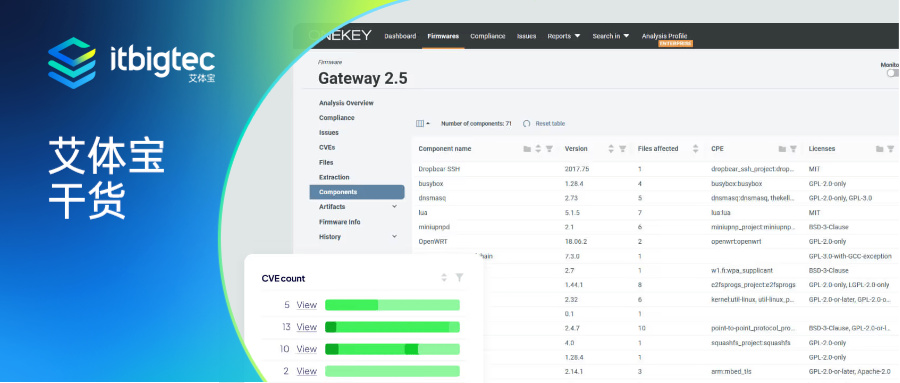Screen dimensions: 900x383
Task: Open View link for 13 CVEs
Action: 307,327
